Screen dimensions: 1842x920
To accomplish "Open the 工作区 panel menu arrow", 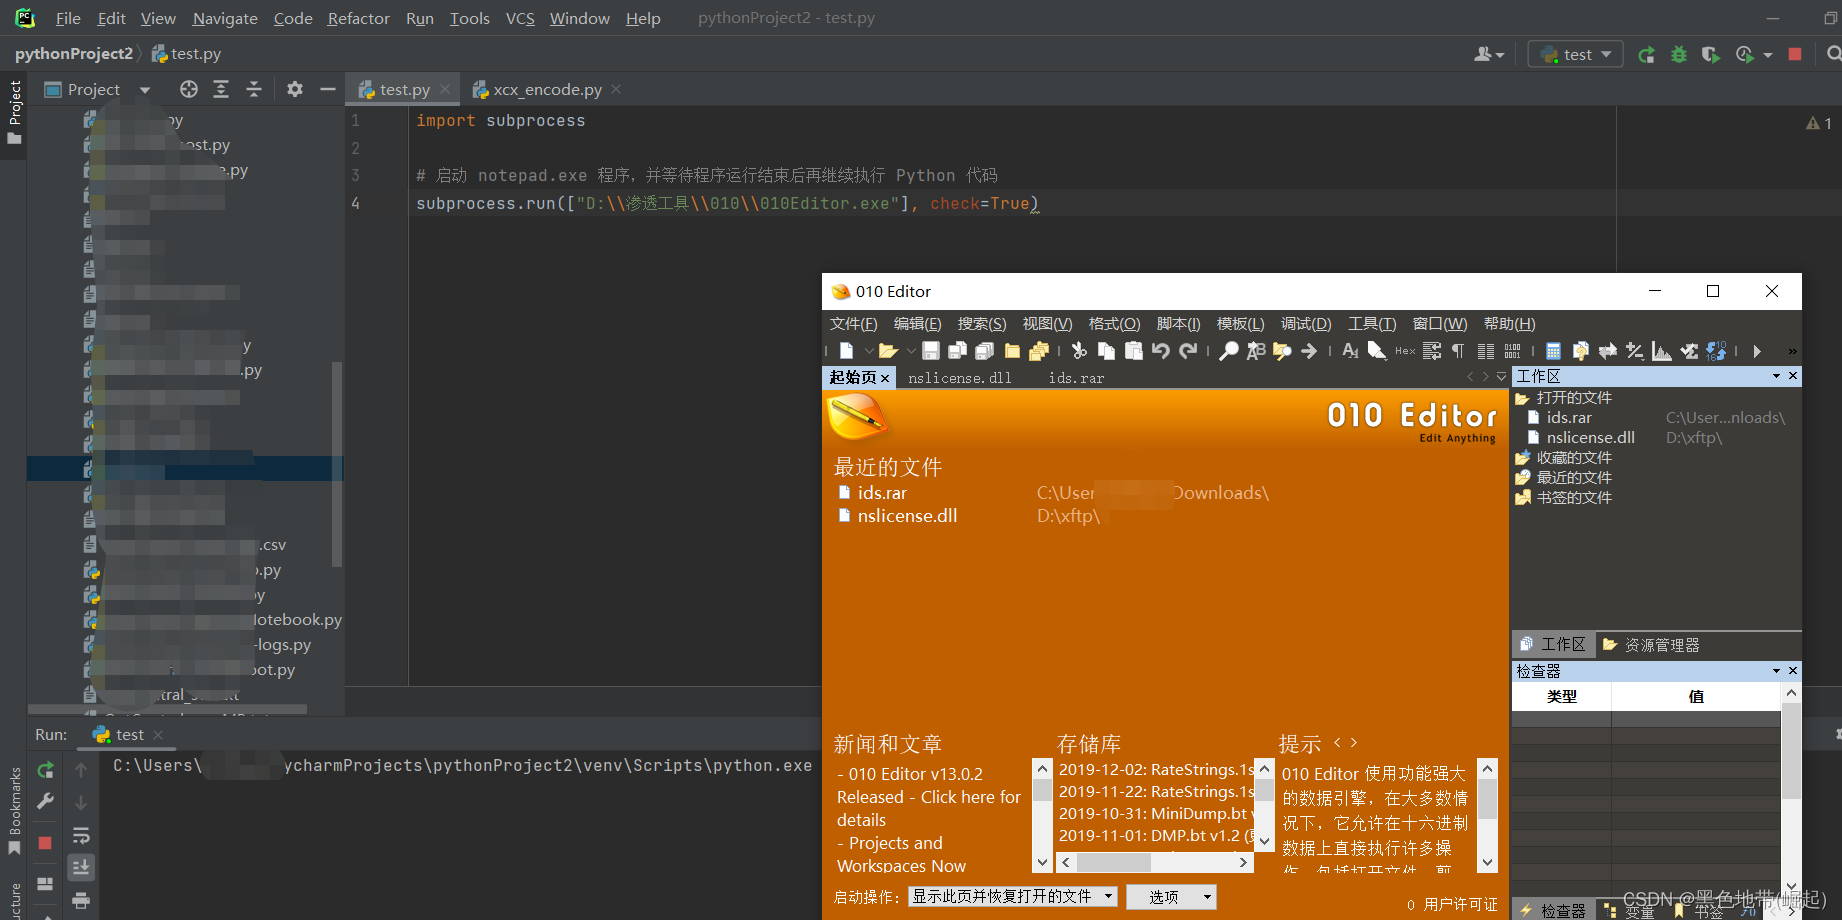I will [x=1776, y=376].
